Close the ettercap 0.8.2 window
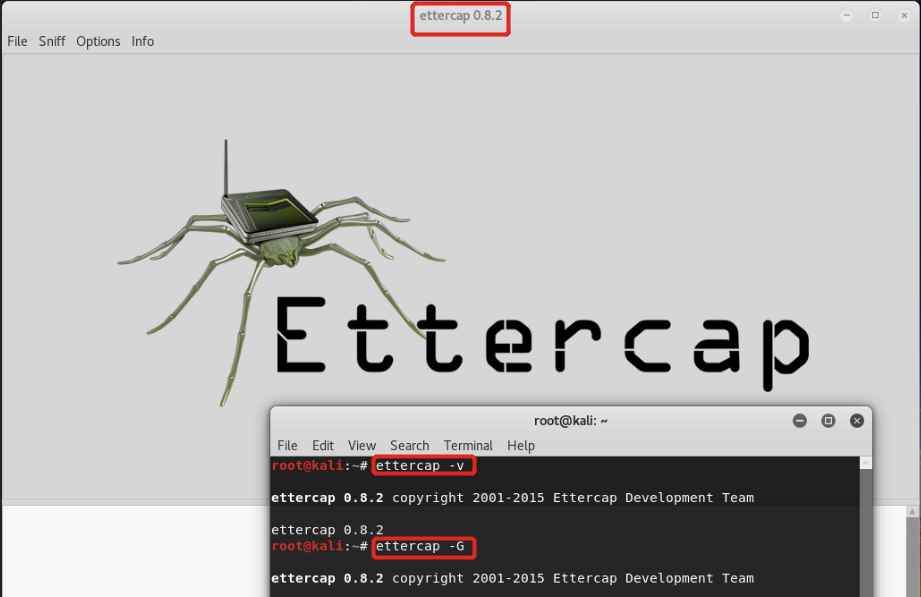This screenshot has width=921, height=597. pos(904,15)
